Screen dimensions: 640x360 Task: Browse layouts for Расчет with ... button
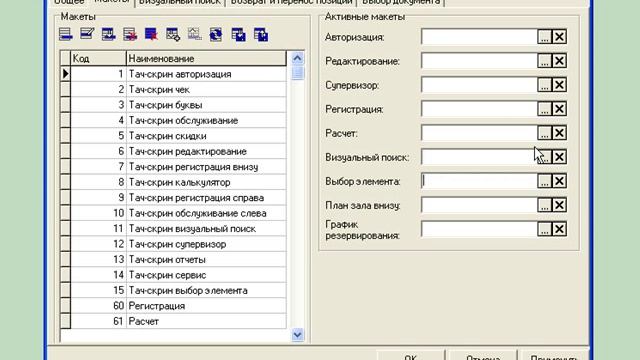(544, 133)
